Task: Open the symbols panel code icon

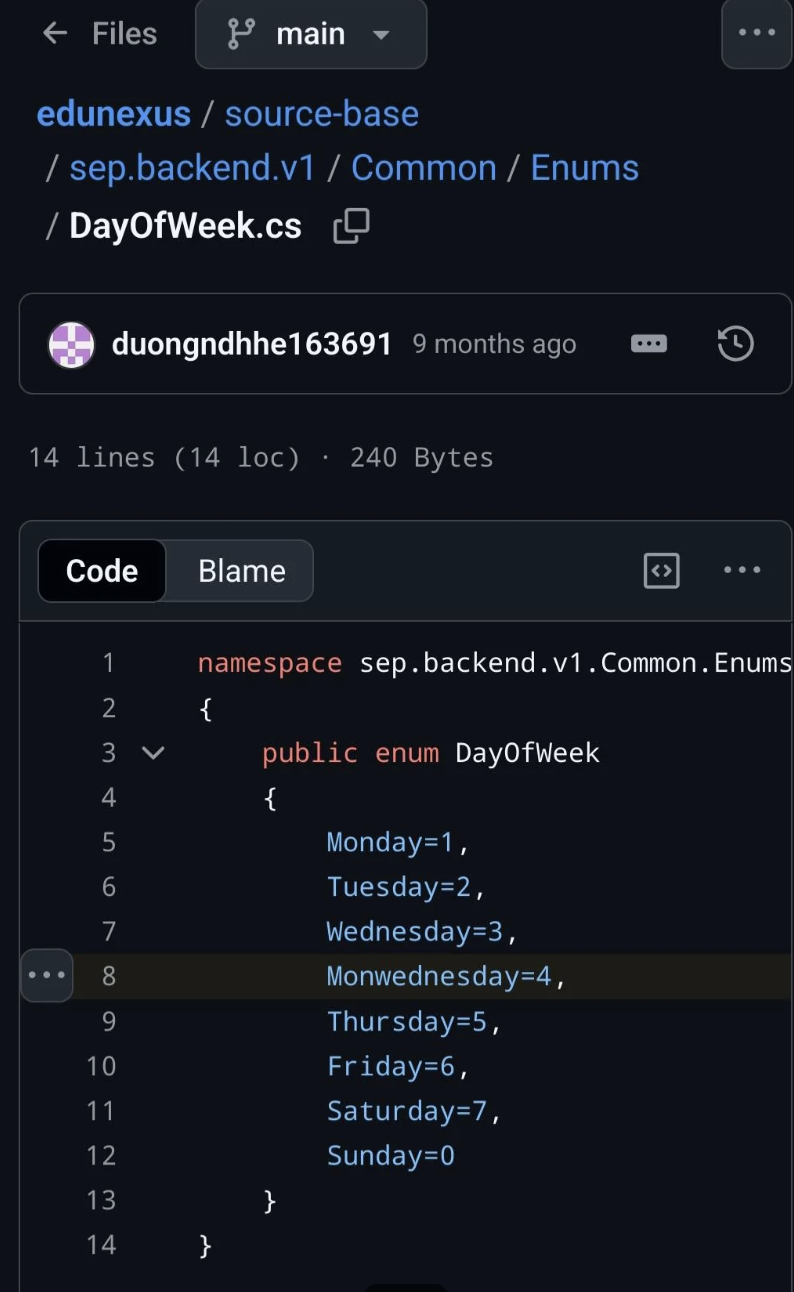Action: (x=661, y=571)
